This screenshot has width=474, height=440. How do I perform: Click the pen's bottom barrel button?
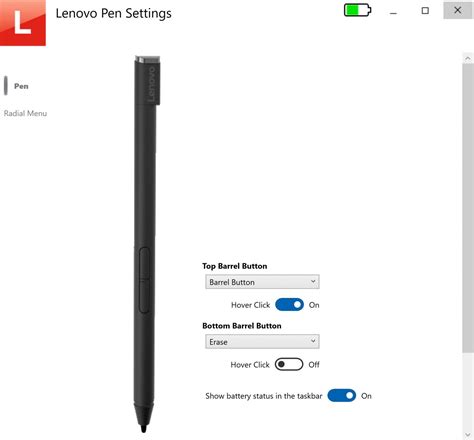pyautogui.click(x=144, y=296)
